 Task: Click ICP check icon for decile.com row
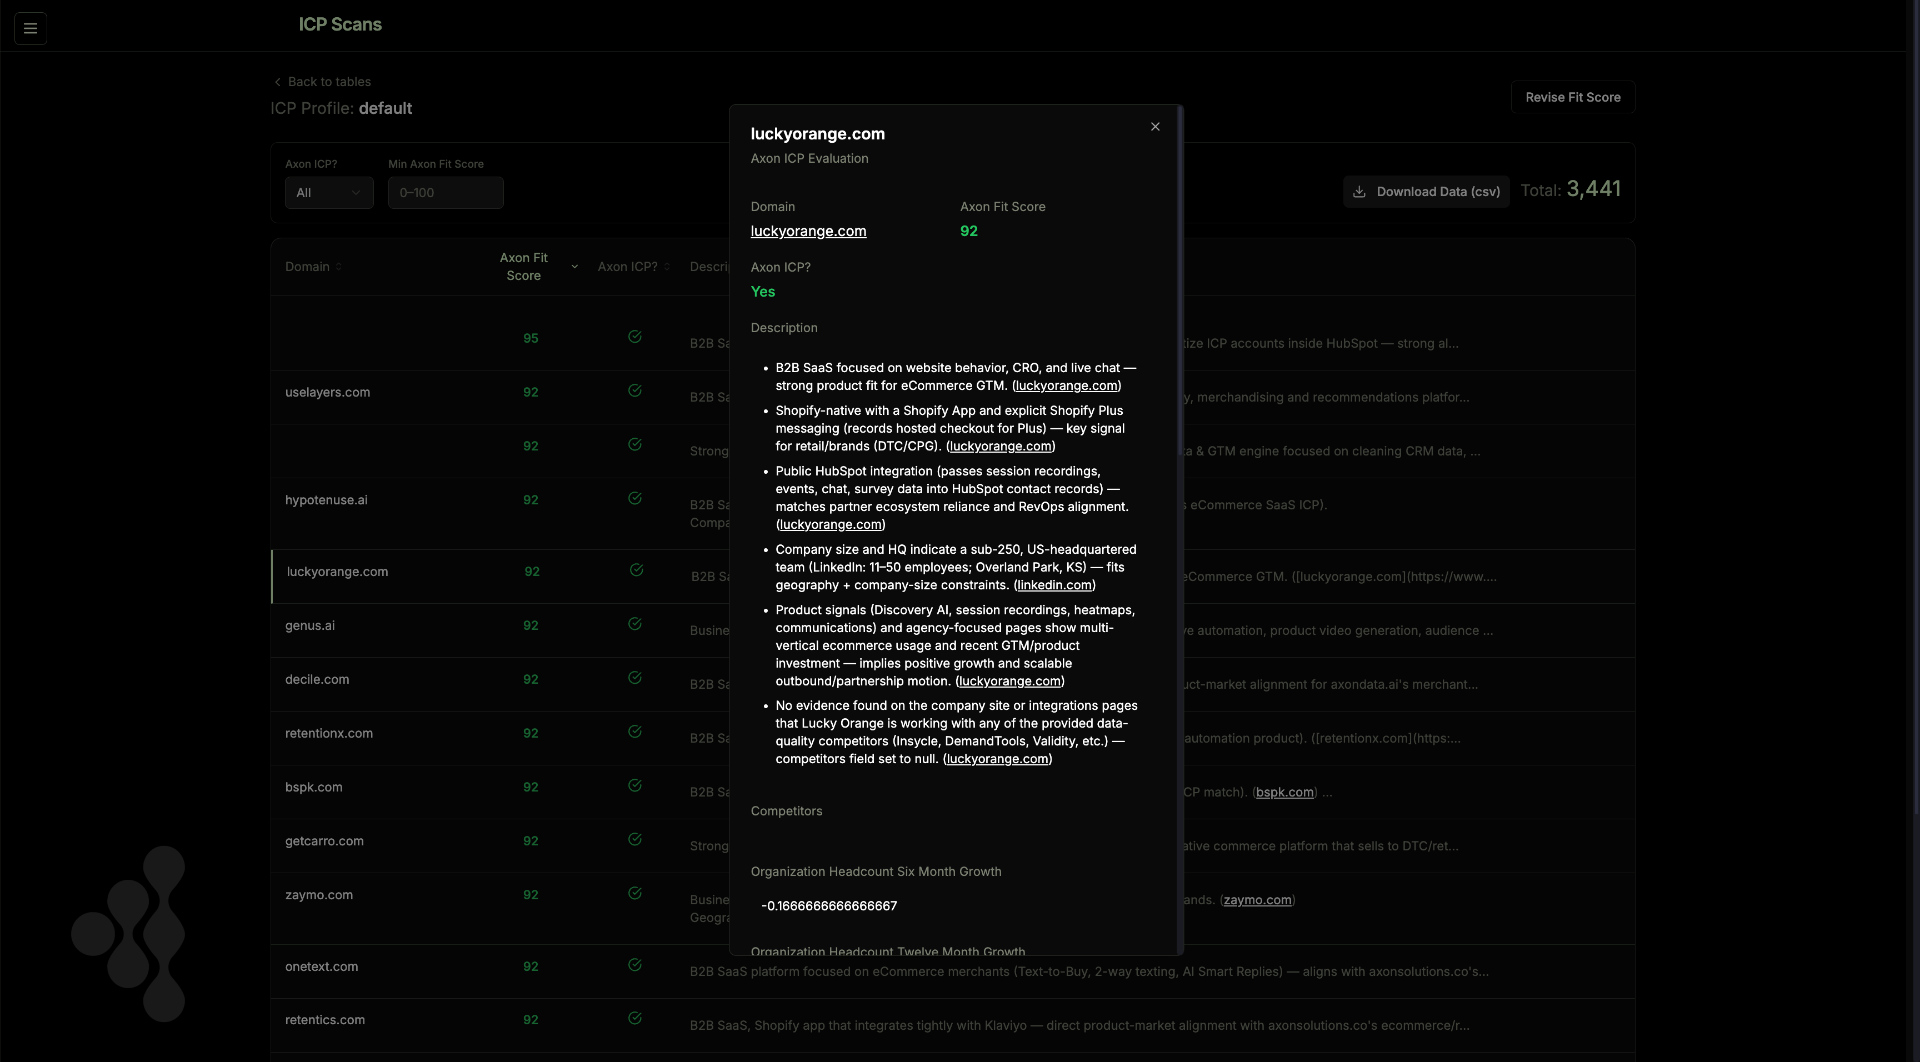click(635, 678)
